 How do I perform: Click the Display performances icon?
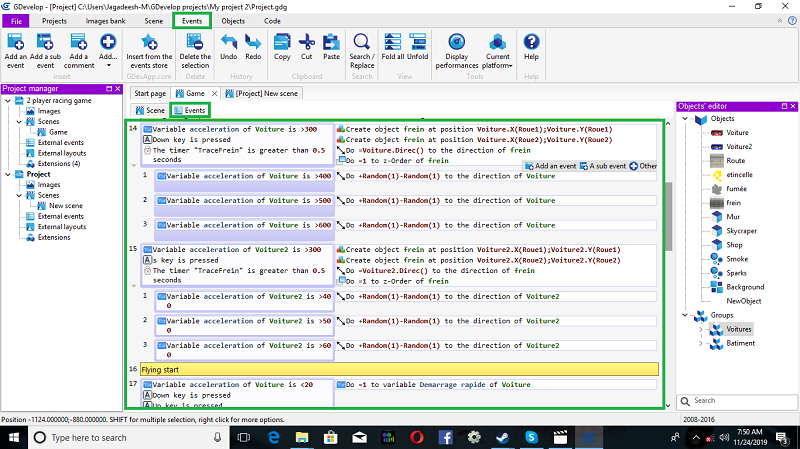[457, 43]
